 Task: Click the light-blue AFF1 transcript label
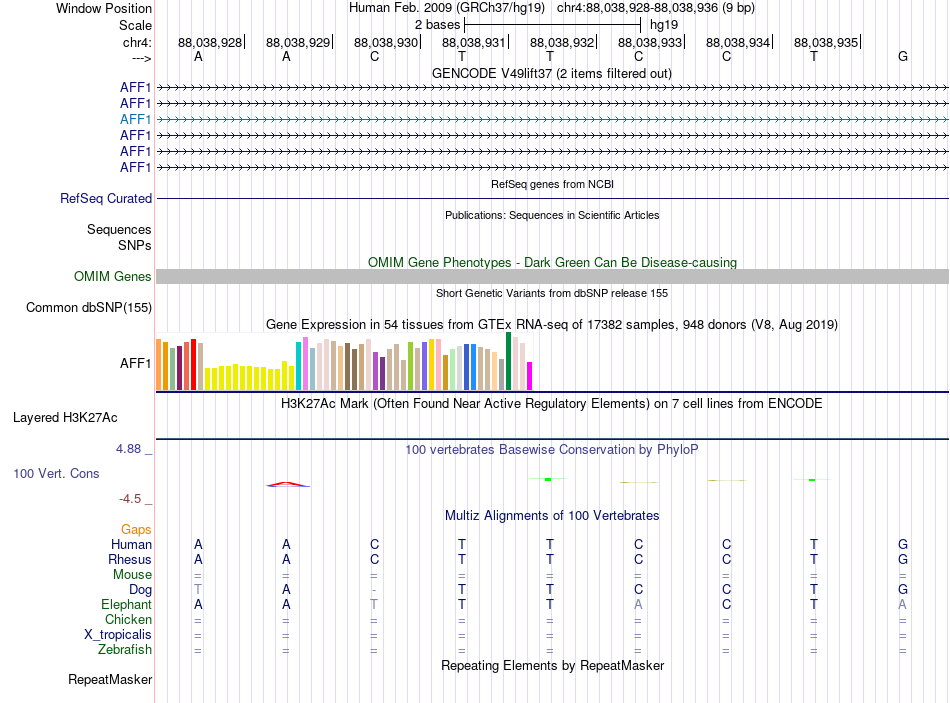(135, 119)
